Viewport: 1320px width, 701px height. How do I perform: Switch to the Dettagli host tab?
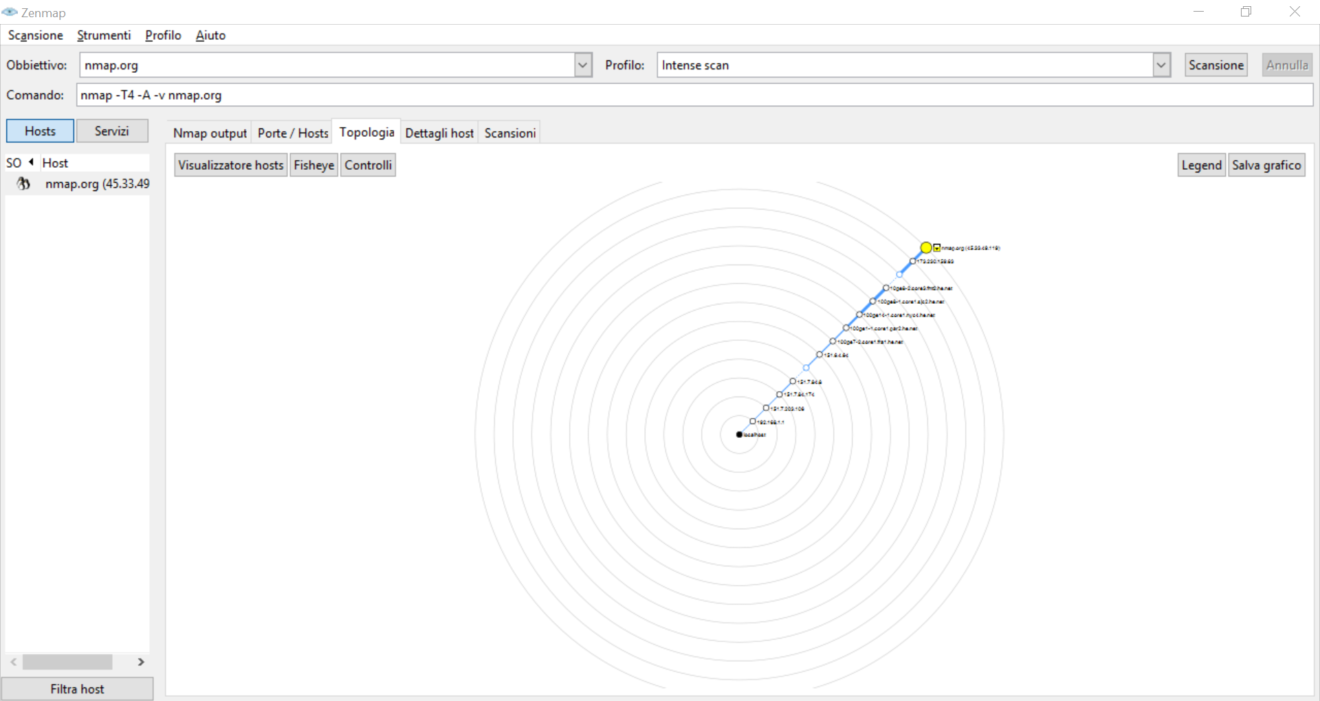[439, 132]
